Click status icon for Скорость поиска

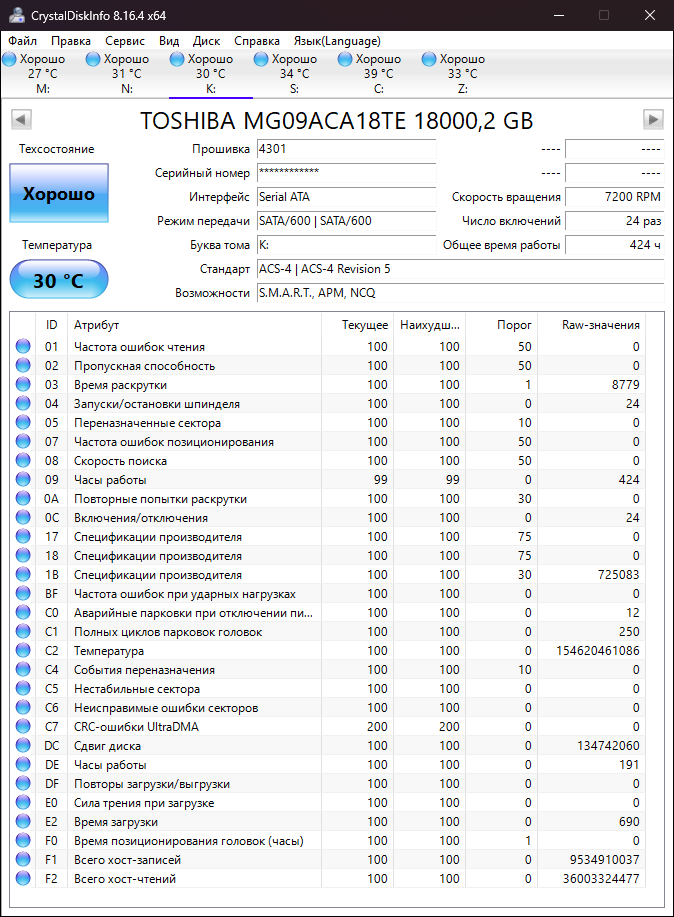click(x=23, y=460)
